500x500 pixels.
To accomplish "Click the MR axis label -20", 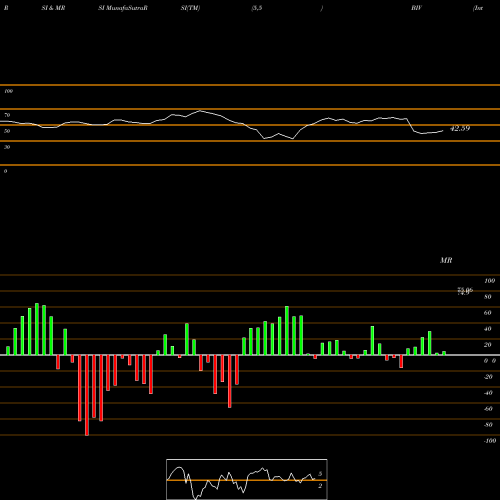I will coord(488,377).
